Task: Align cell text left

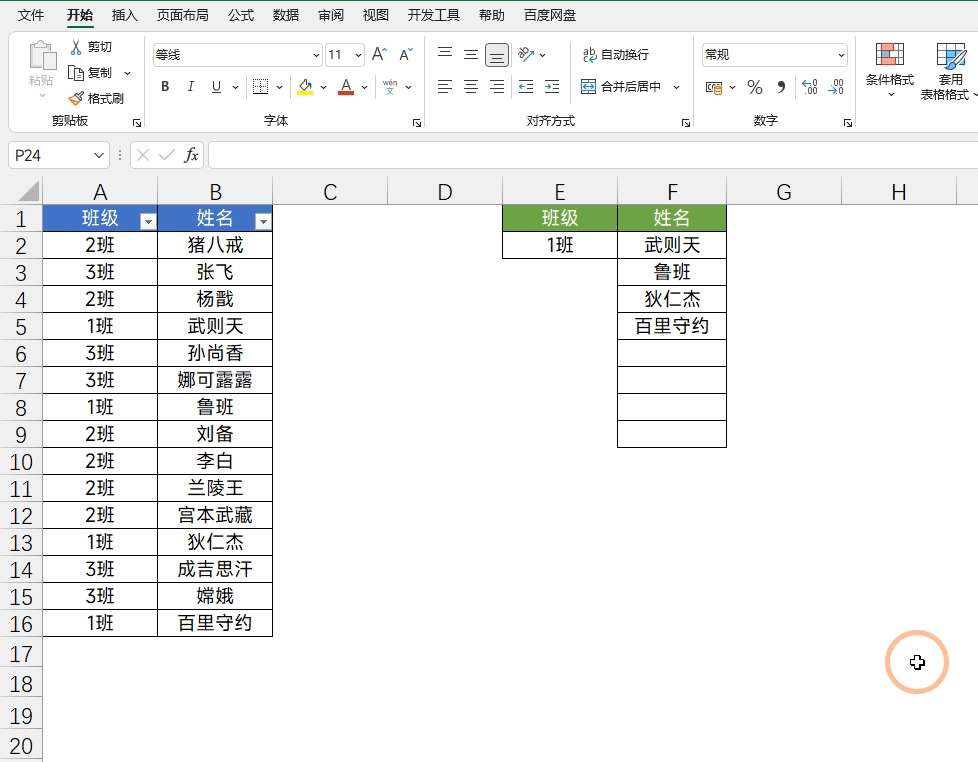Action: 445,87
